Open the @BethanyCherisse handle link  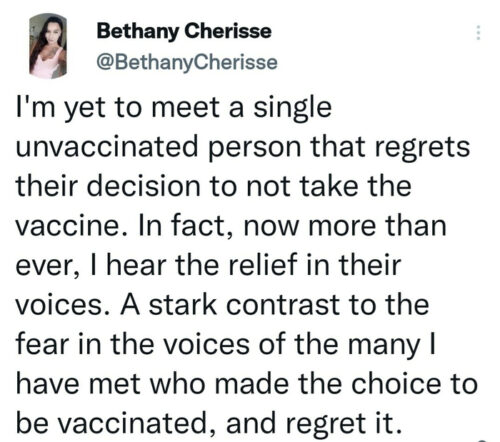(187, 62)
